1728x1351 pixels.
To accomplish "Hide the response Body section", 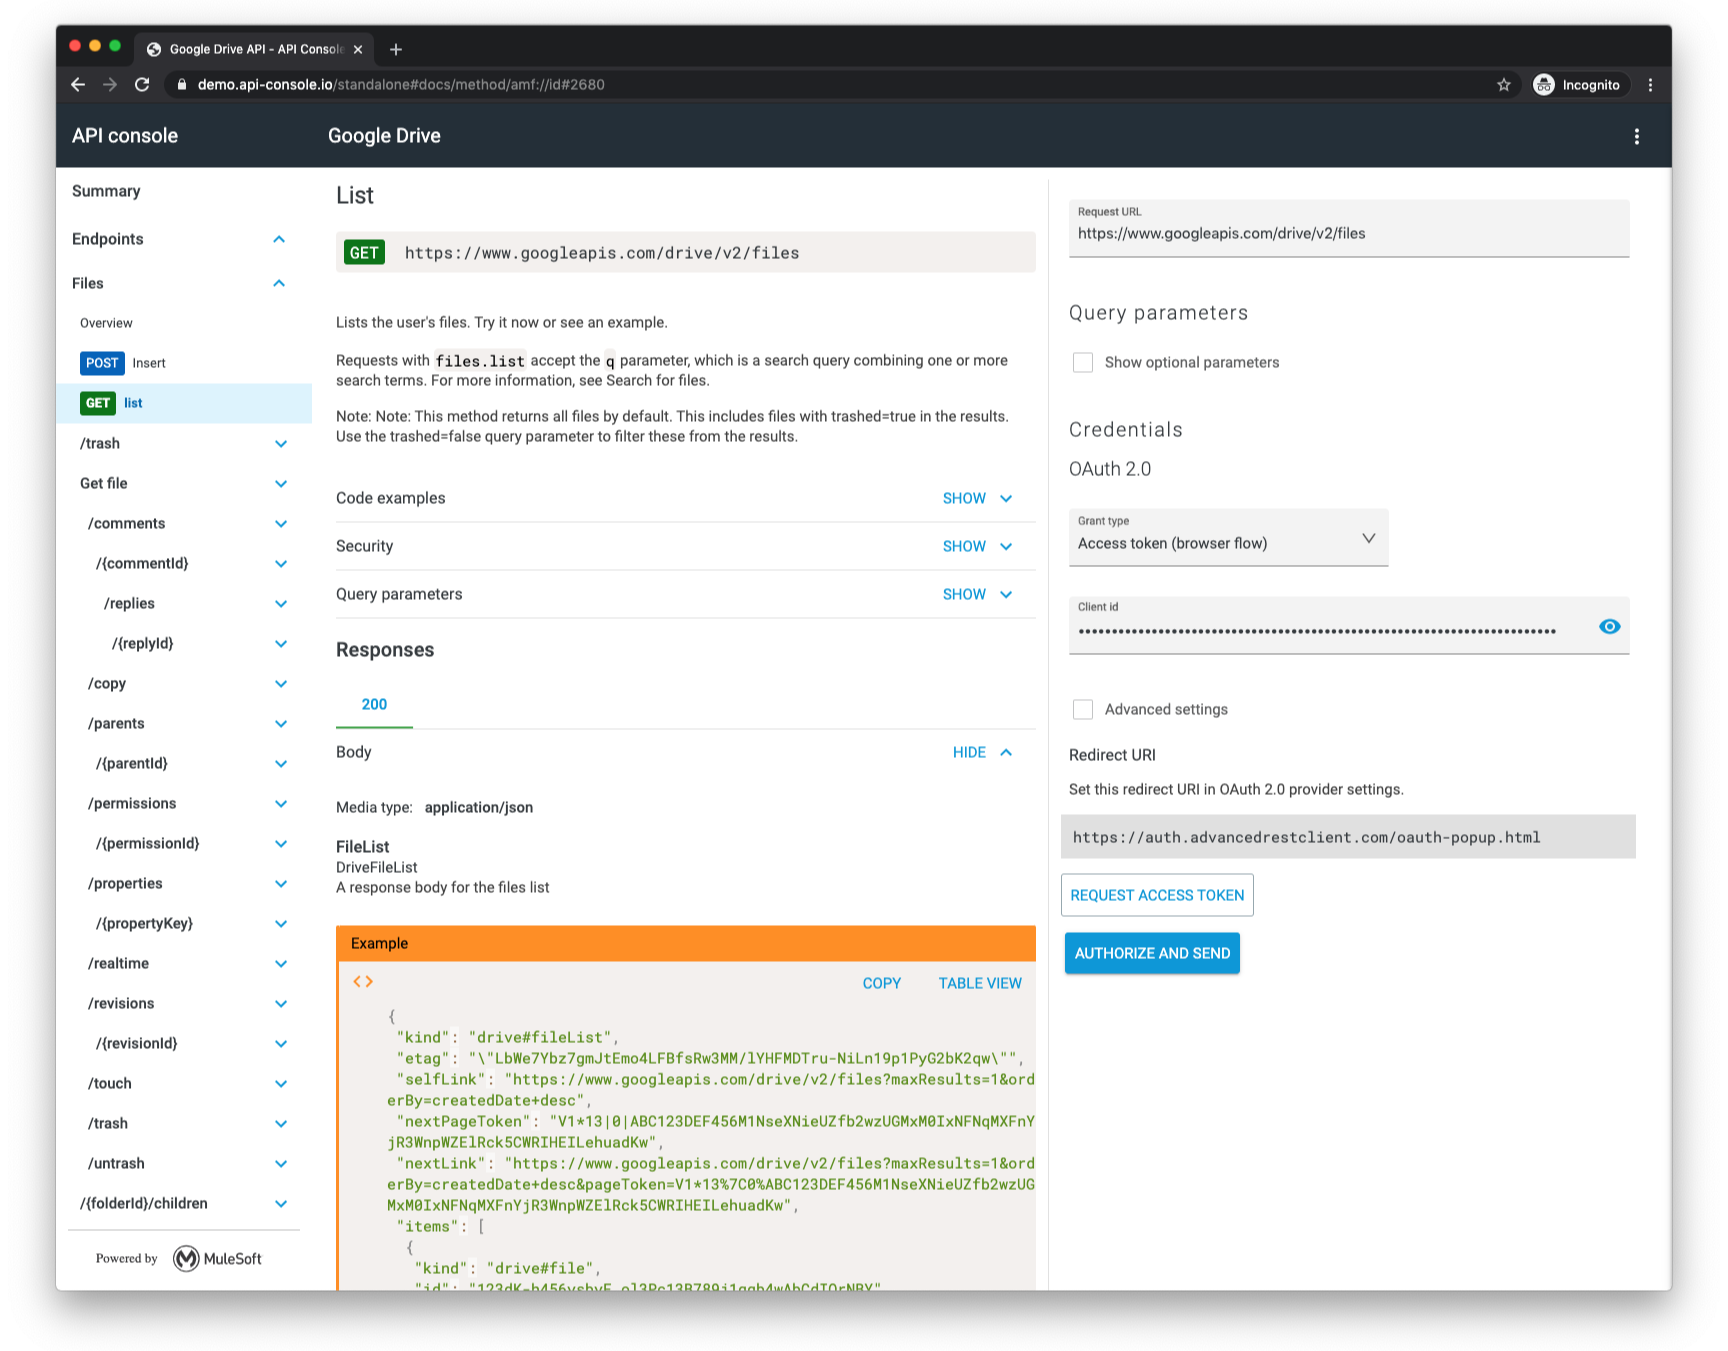I will (x=982, y=752).
